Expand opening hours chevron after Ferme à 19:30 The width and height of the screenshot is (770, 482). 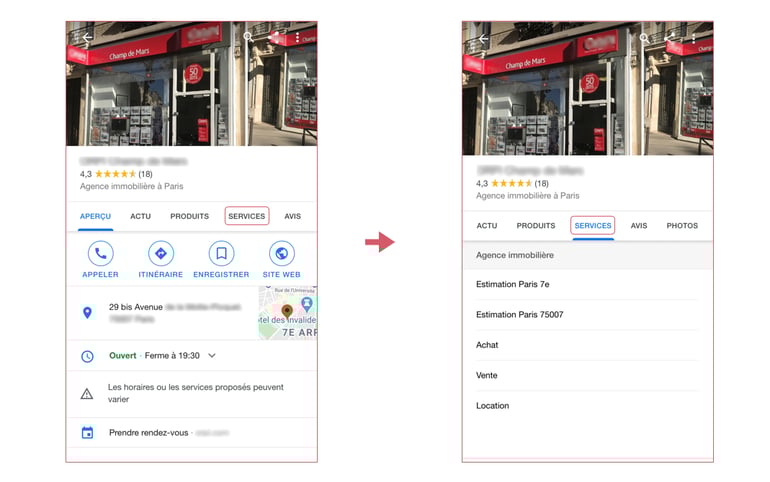212,355
